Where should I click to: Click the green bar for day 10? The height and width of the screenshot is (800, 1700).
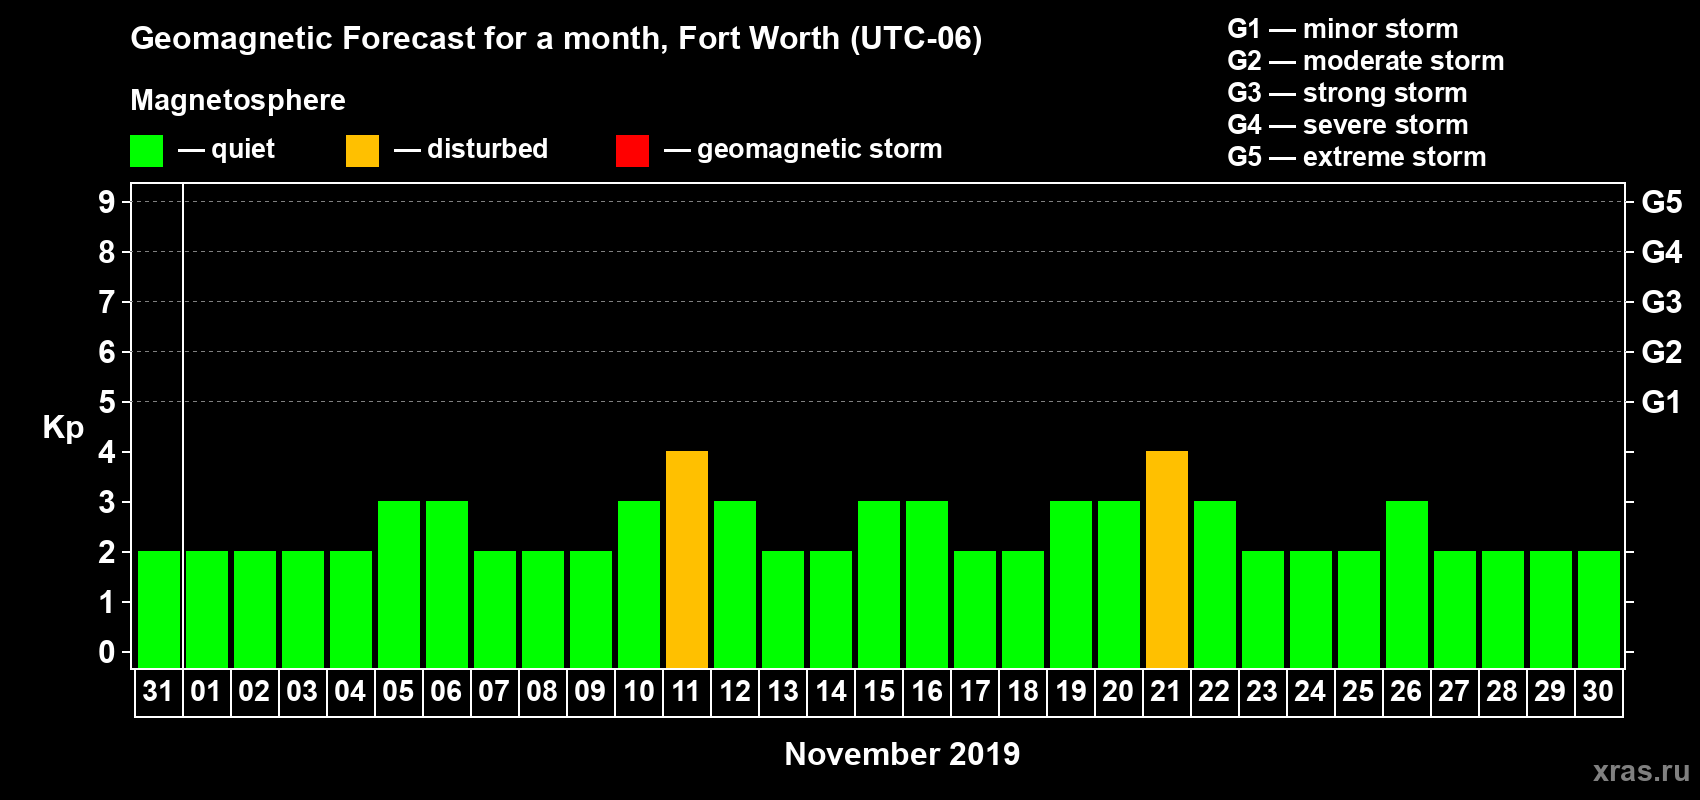point(639,584)
